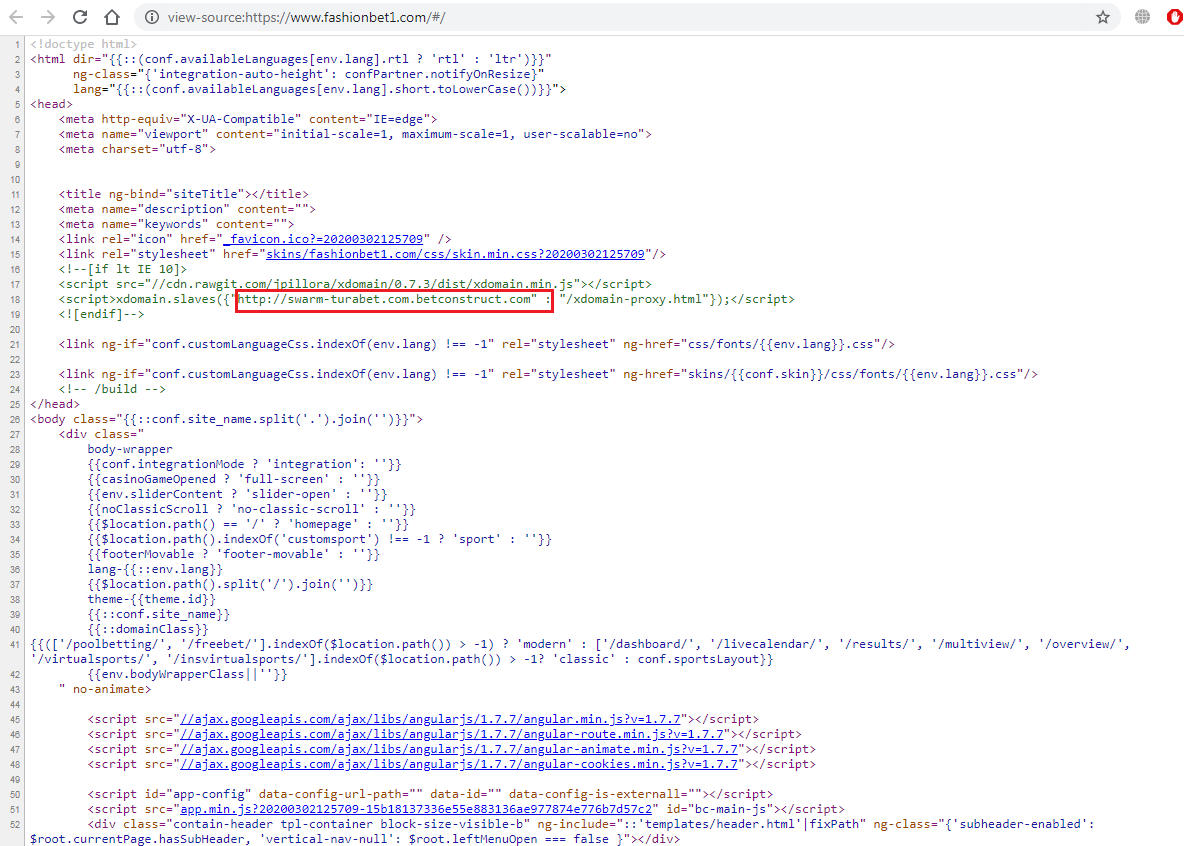Click the '<!-- /build -->' comment

tap(113, 389)
